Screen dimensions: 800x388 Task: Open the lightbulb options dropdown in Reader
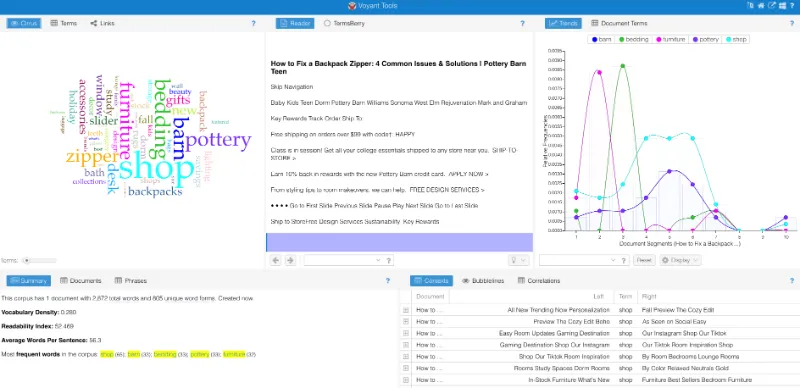[x=518, y=260]
